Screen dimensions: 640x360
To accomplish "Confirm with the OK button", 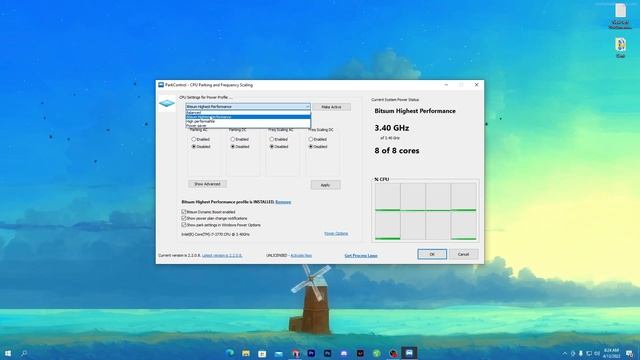I will click(432, 254).
